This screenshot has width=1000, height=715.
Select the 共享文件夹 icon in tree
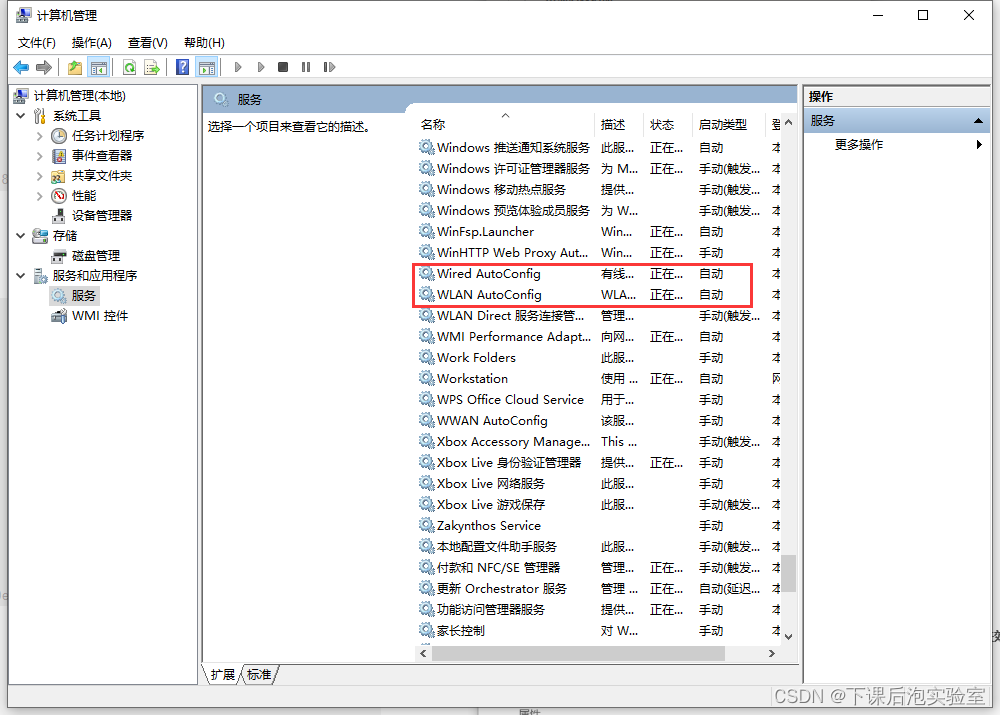coord(59,176)
